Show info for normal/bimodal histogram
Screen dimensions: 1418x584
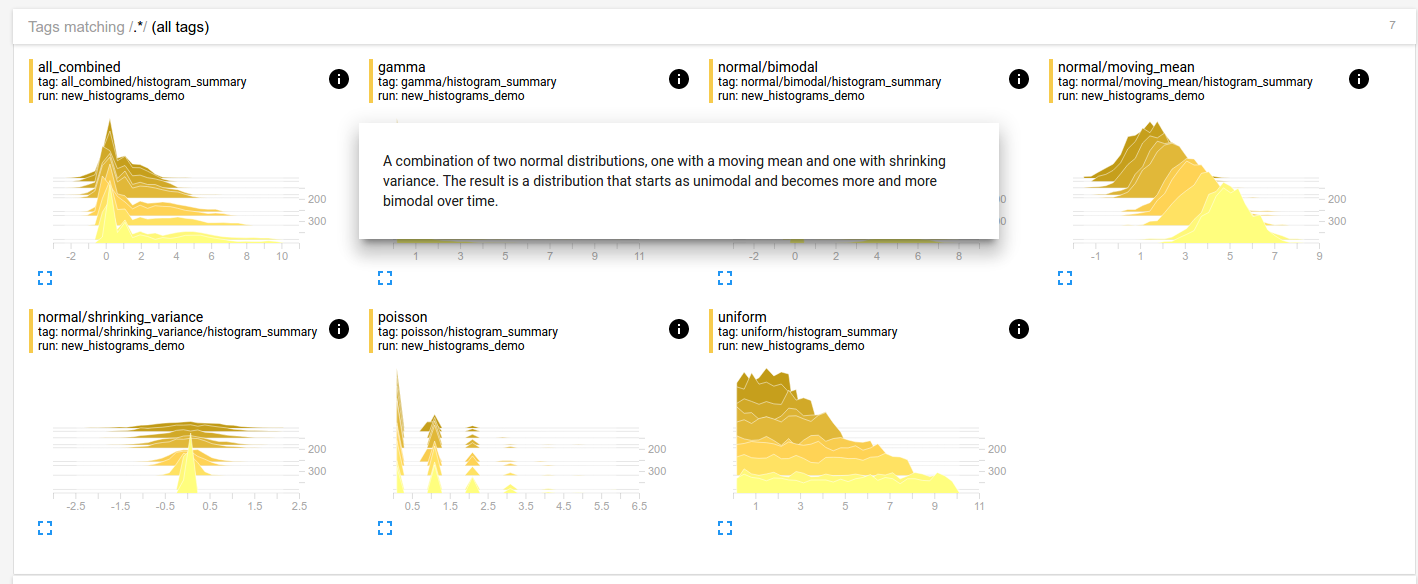pos(1019,78)
